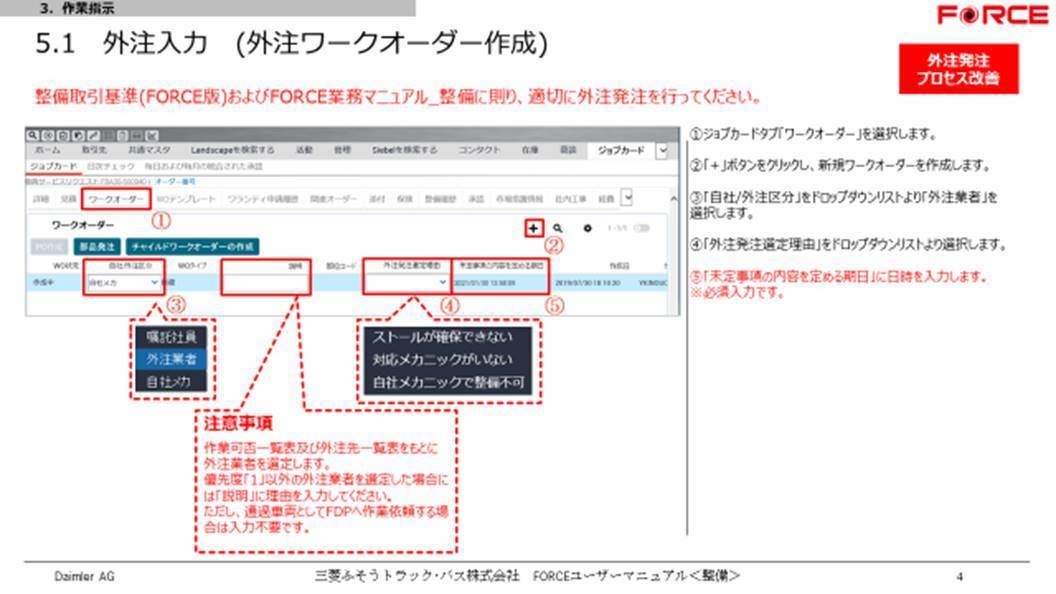1056x594 pixels.
Task: Click the search icon at top-left toolbar
Action: pos(33,134)
